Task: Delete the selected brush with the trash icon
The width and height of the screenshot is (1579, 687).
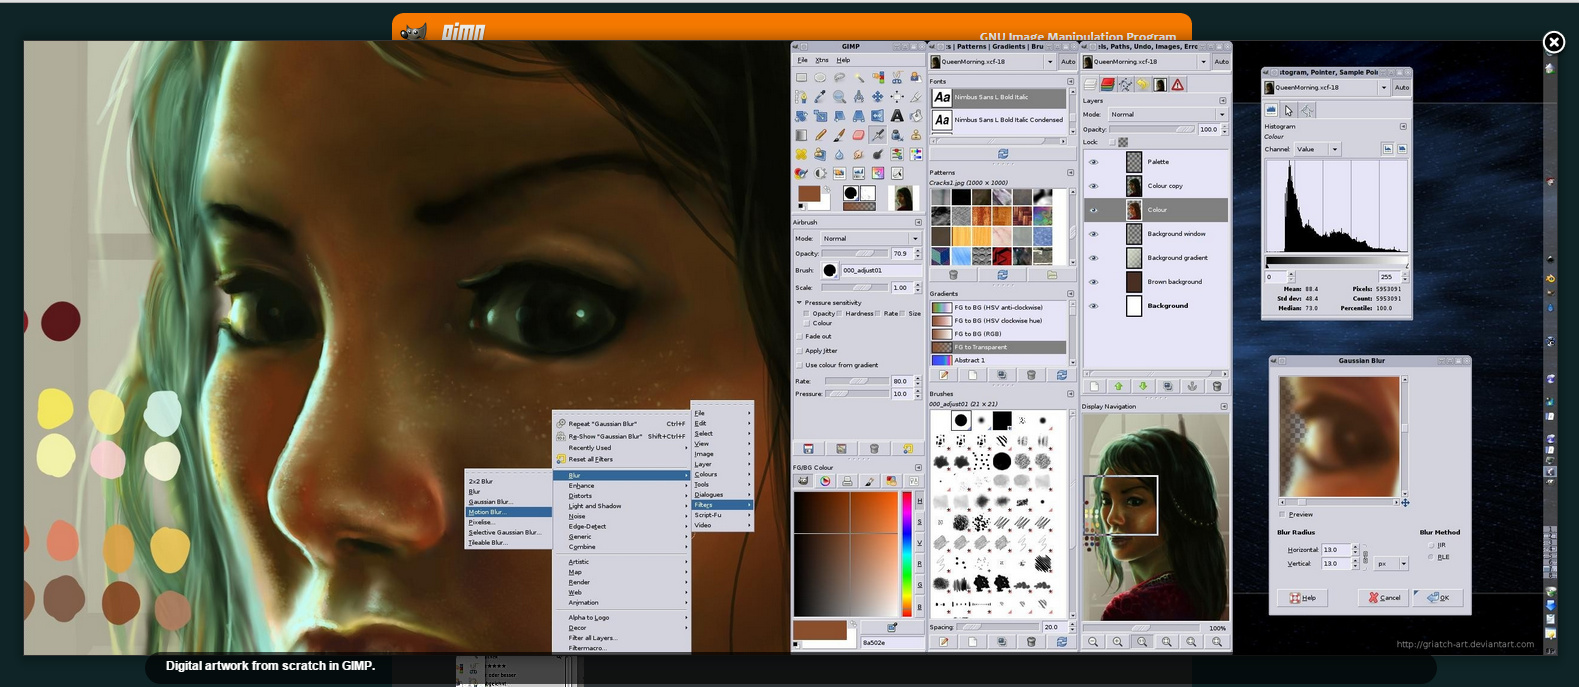Action: 1031,642
